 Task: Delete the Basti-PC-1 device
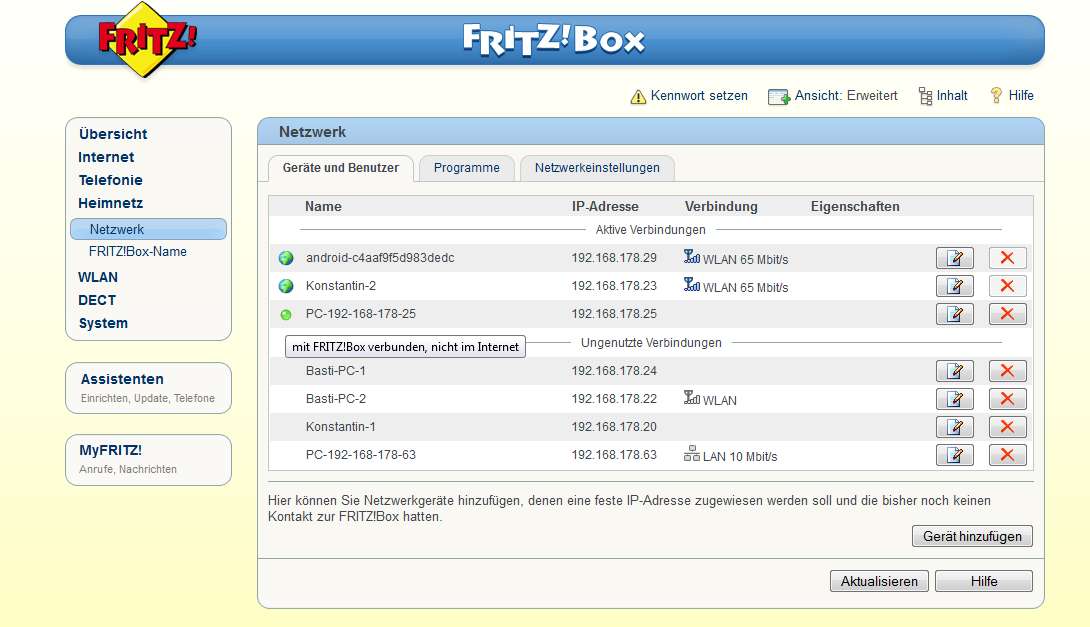(x=1007, y=370)
